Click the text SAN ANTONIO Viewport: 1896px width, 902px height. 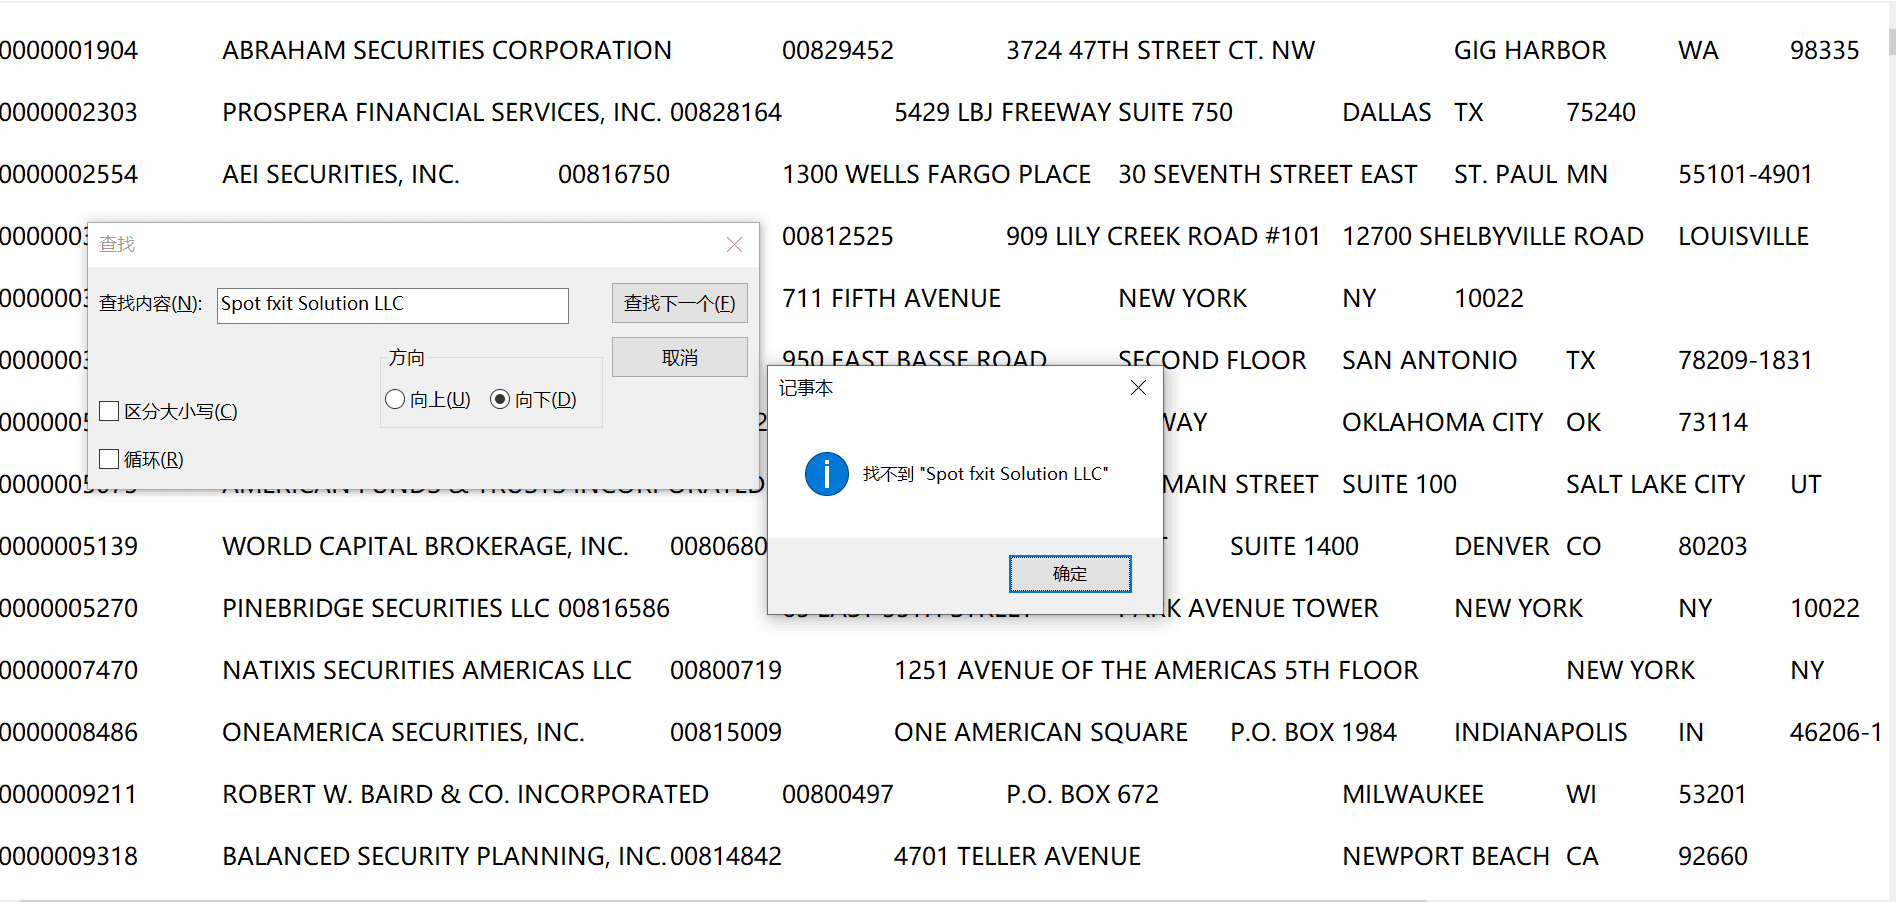click(1429, 360)
